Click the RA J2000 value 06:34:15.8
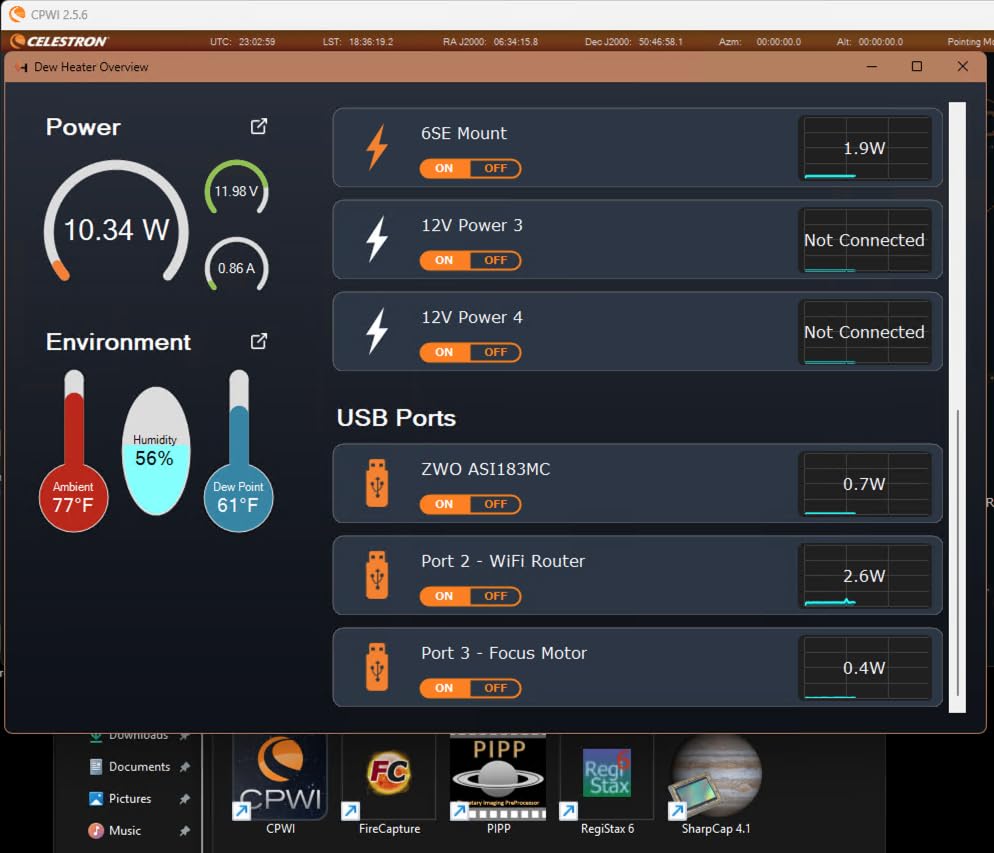Viewport: 994px width, 853px height. coord(515,42)
